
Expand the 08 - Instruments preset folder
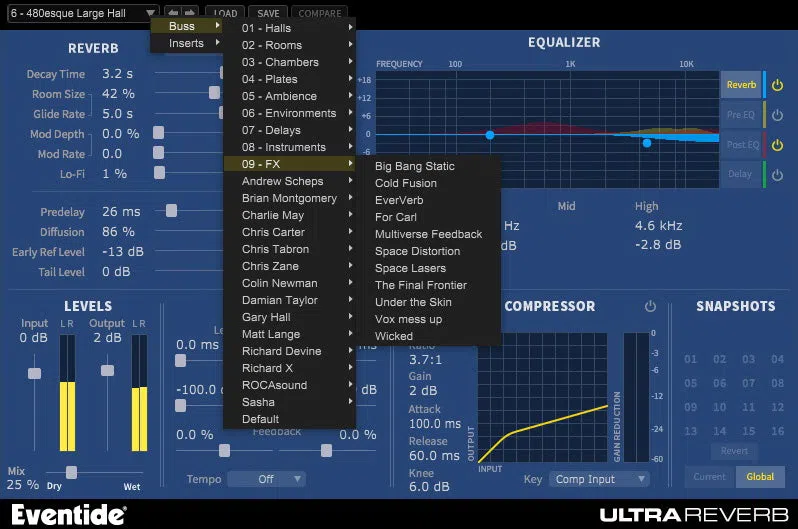[290, 147]
